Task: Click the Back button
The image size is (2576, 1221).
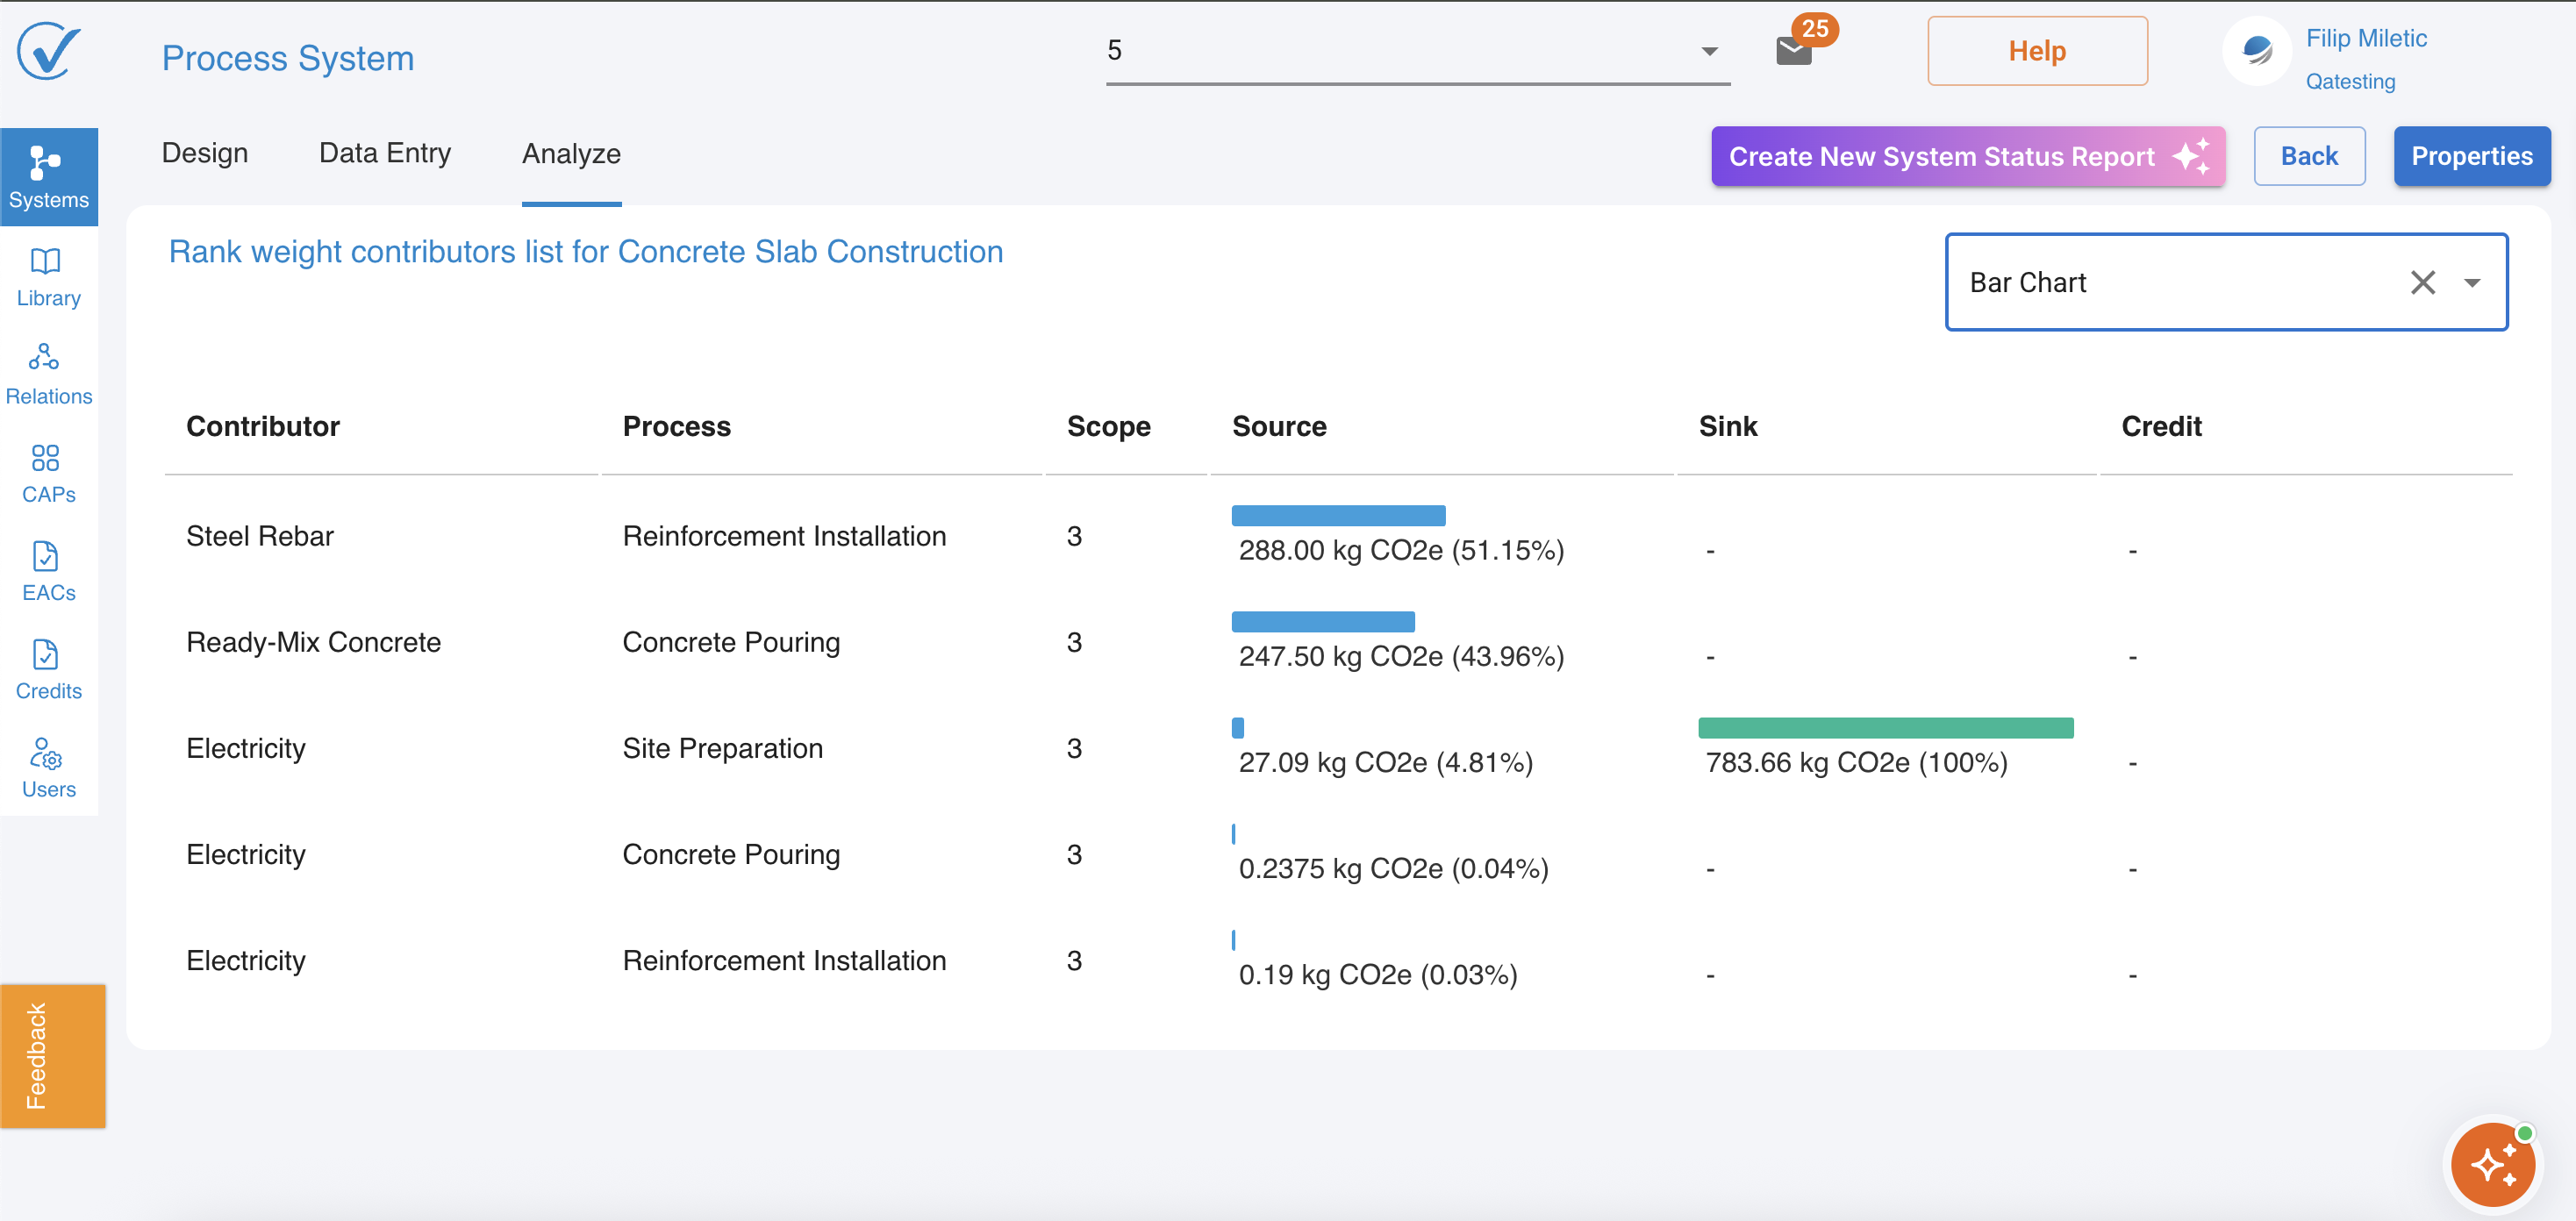Action: [x=2308, y=156]
